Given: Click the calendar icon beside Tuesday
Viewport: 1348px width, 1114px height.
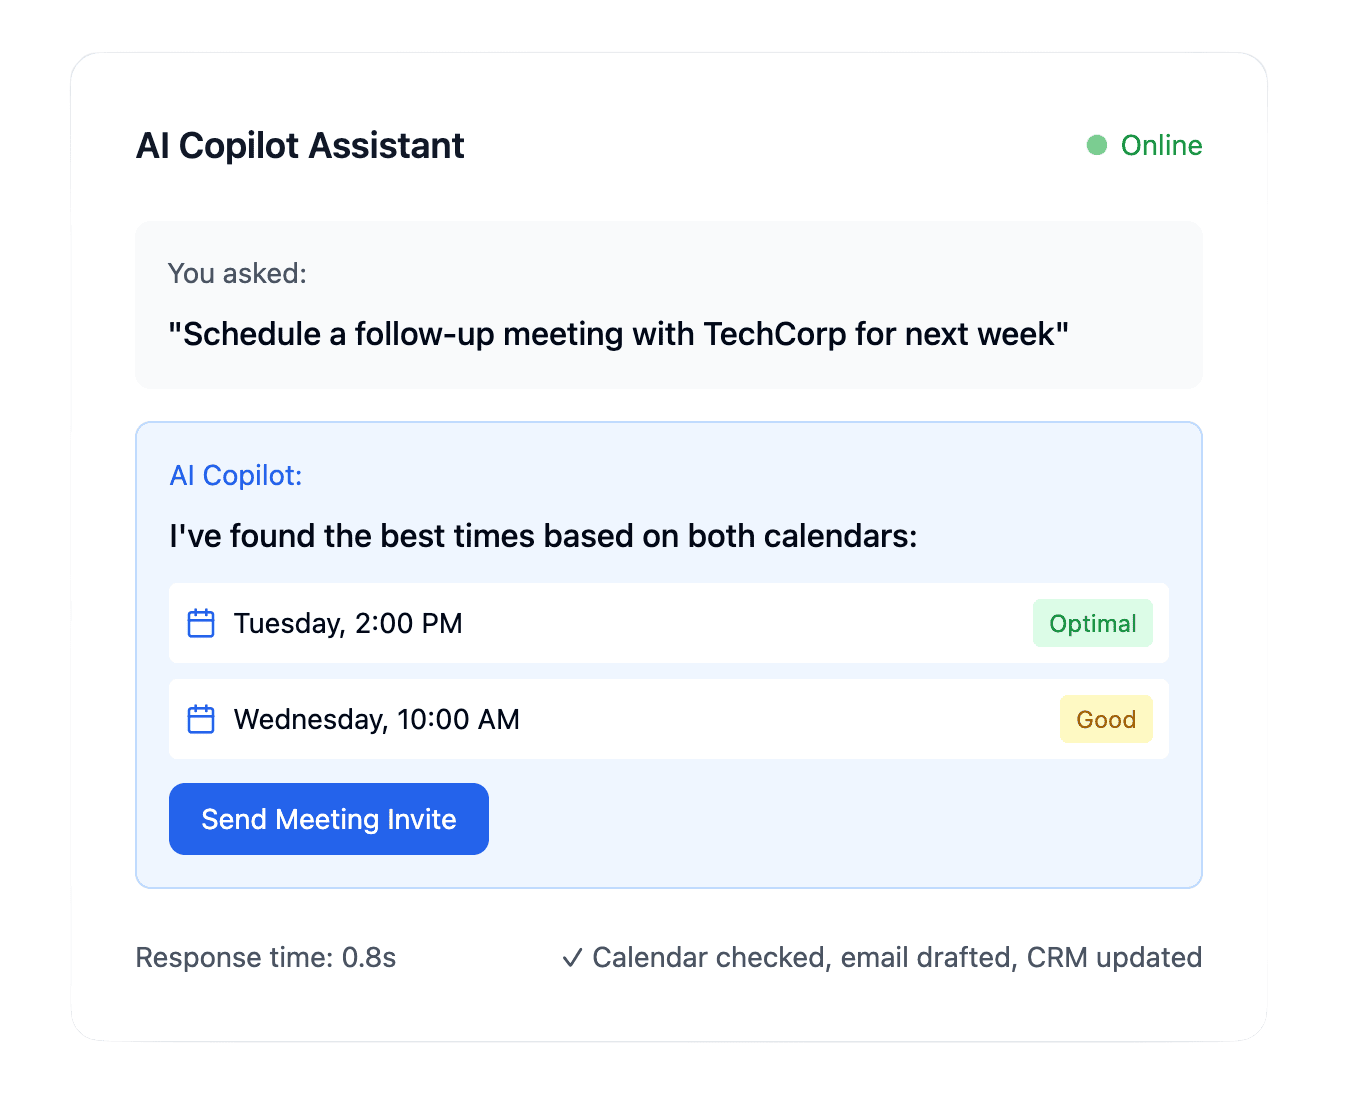Looking at the screenshot, I should tap(201, 623).
